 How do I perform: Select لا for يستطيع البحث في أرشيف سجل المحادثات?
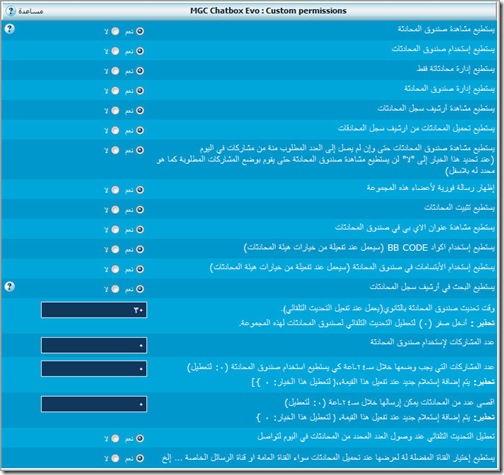tap(115, 289)
